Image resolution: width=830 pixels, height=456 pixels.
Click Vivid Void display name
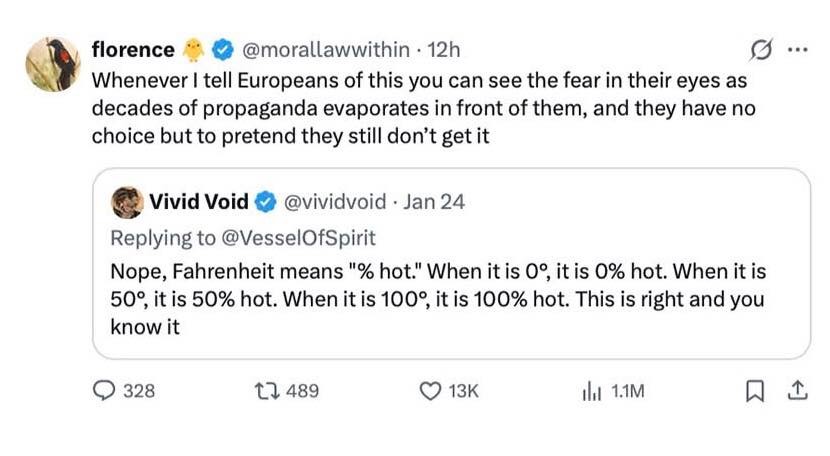pos(198,202)
